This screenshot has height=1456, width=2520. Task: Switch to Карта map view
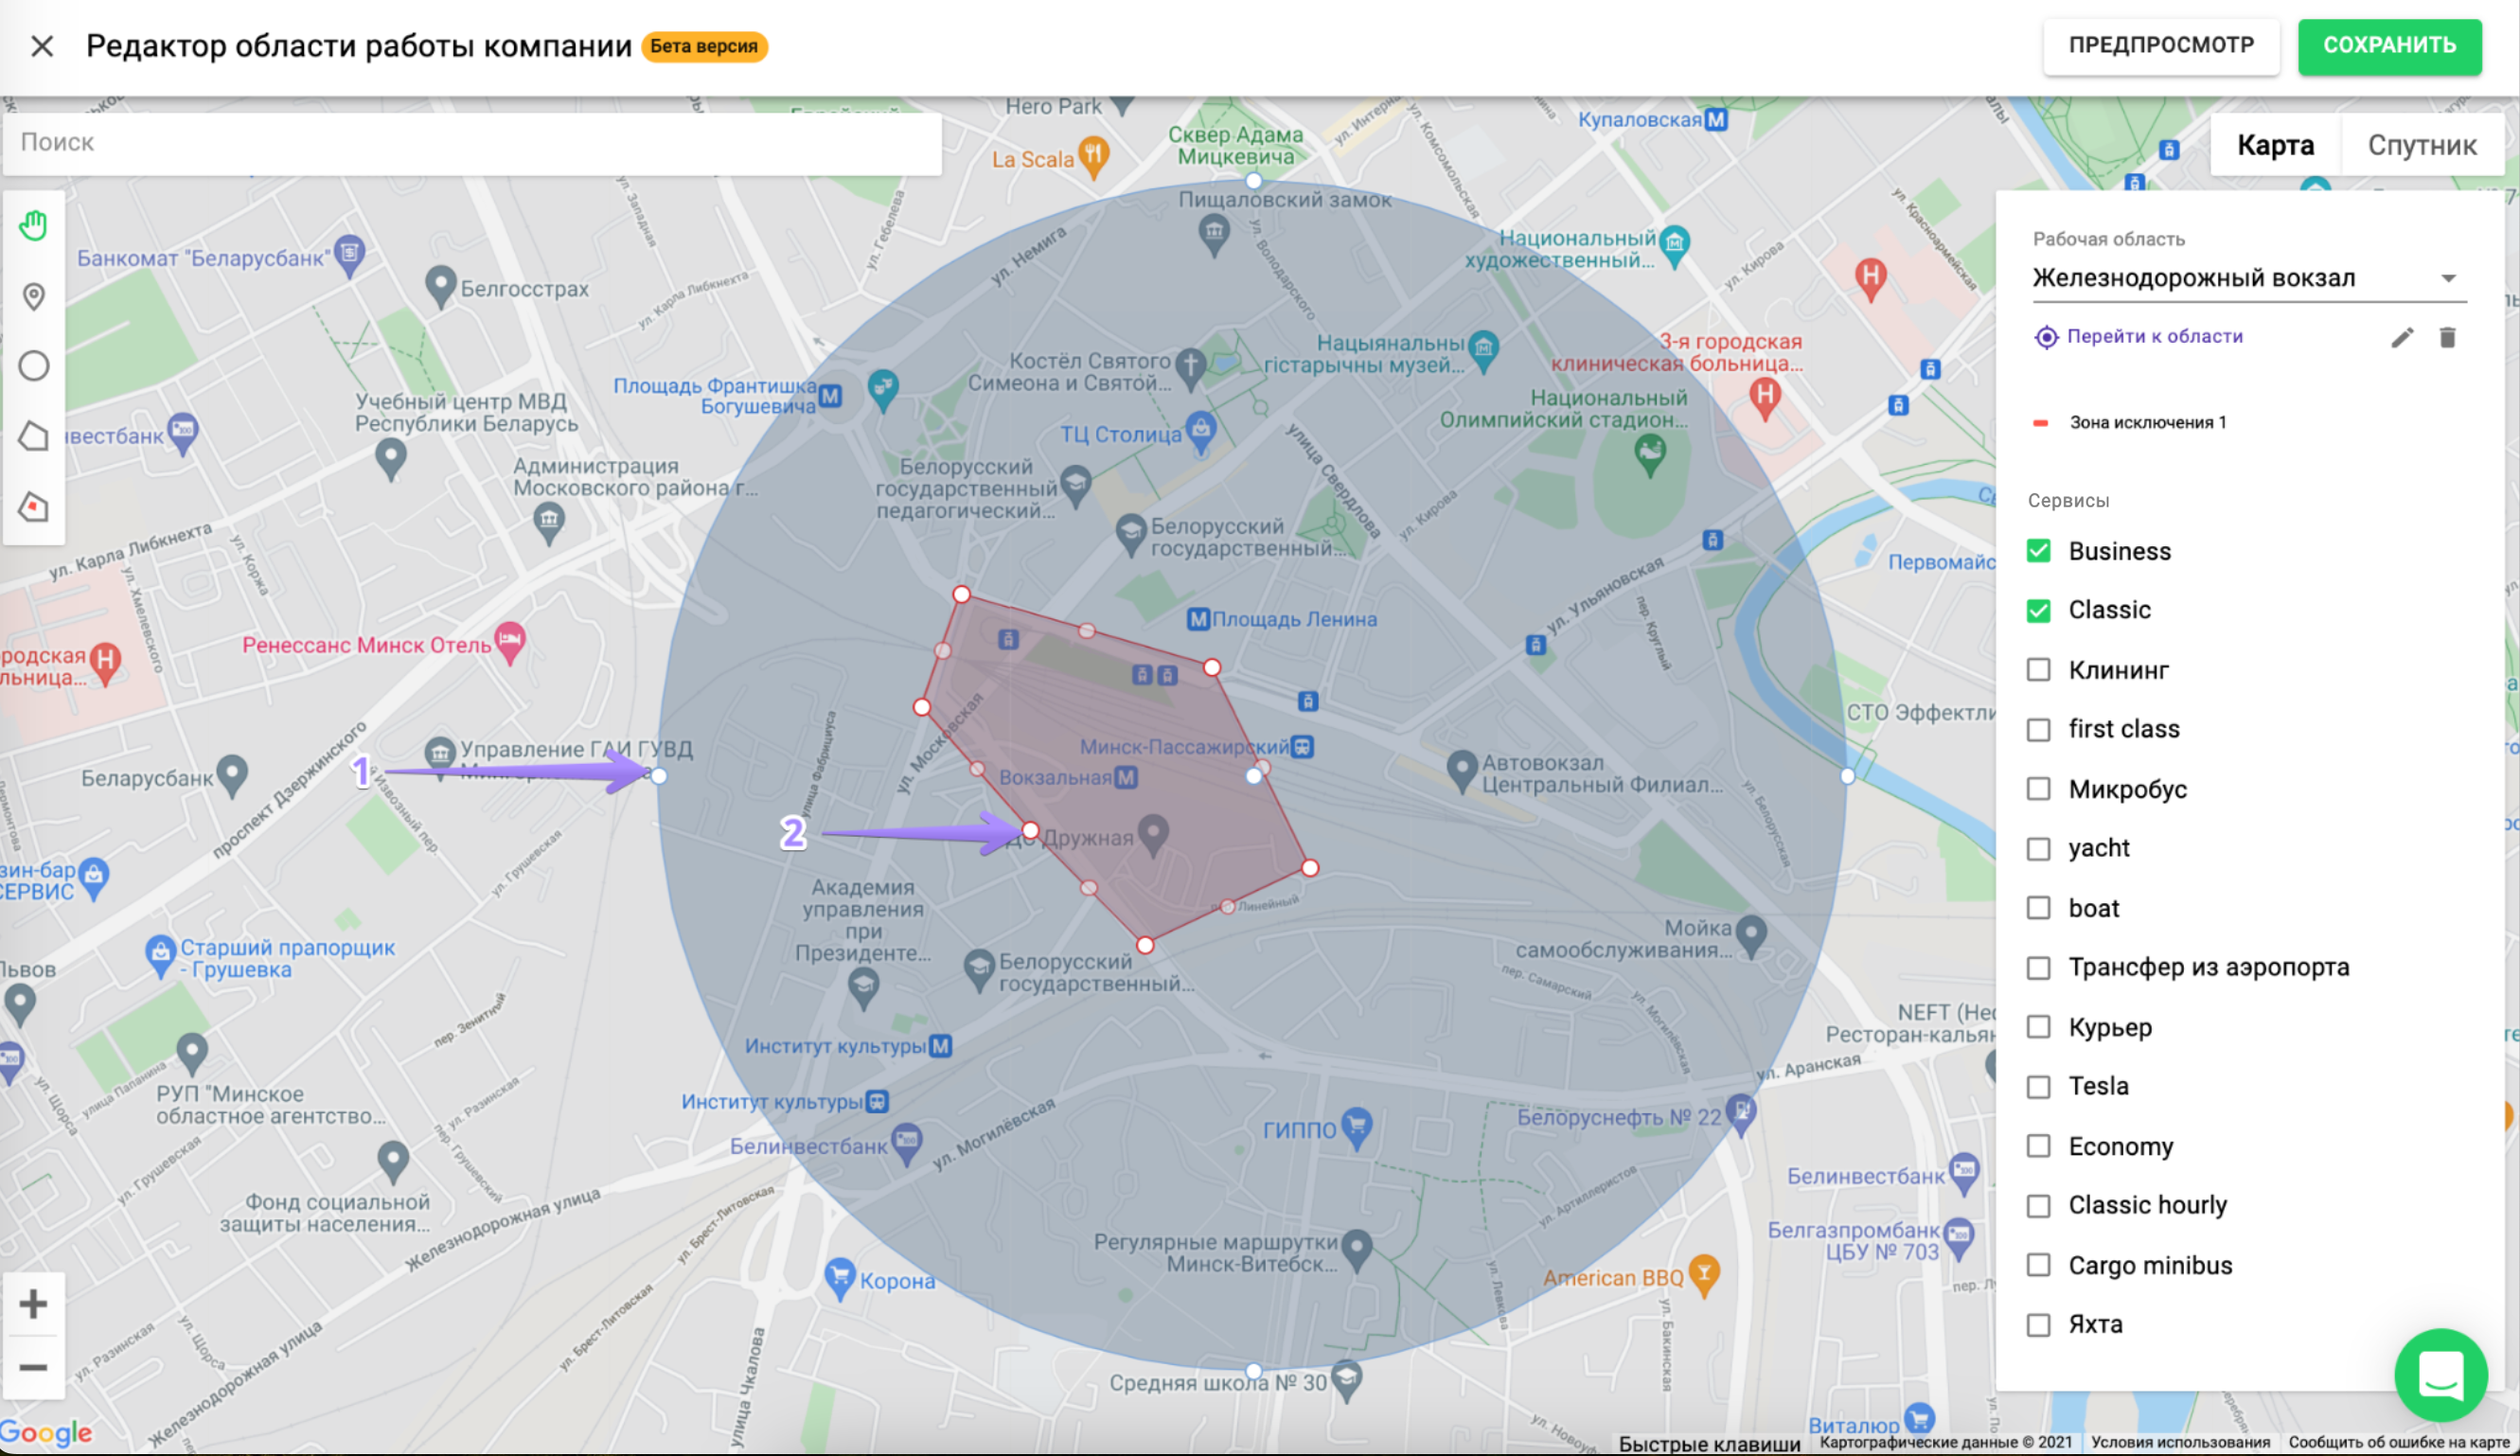2275,146
